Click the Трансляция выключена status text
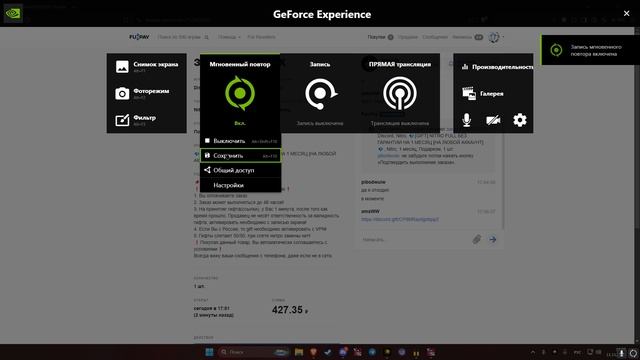Image resolution: width=640 pixels, height=360 pixels. click(x=400, y=123)
